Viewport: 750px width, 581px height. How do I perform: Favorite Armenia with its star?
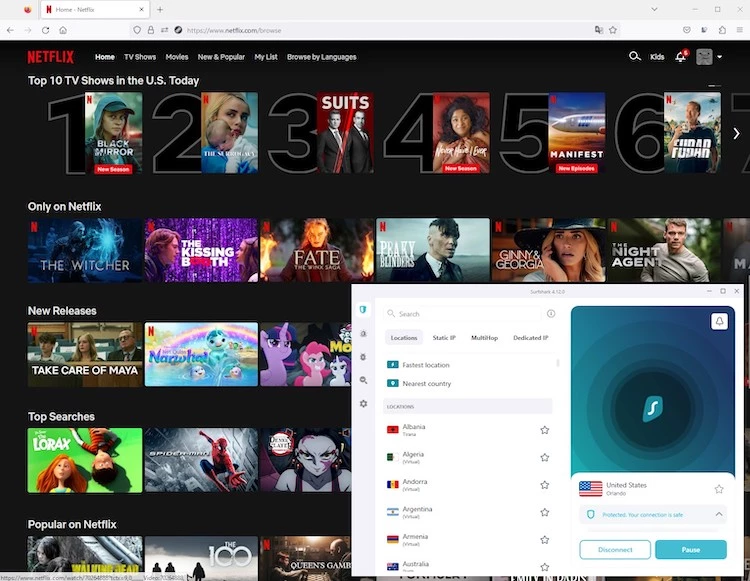544,540
